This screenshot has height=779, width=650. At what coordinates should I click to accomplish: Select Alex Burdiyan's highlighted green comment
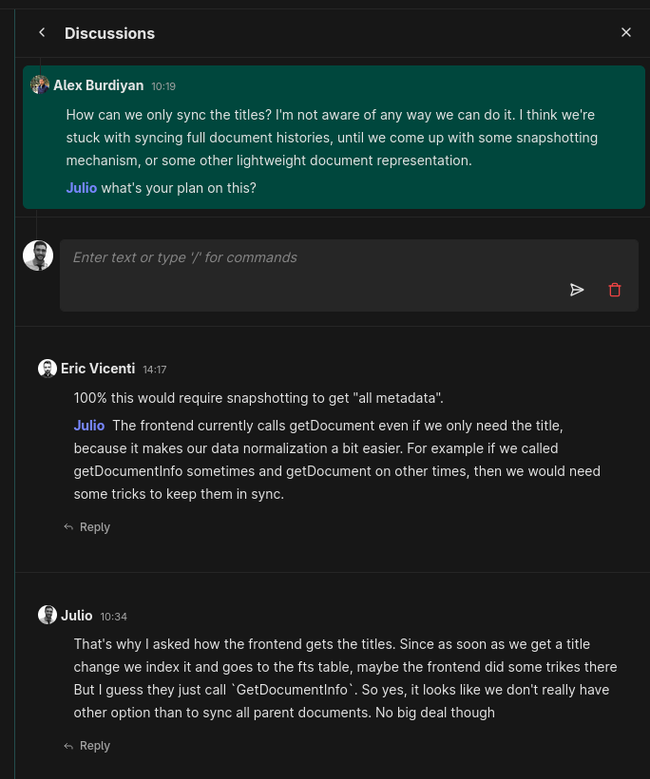pyautogui.click(x=400, y=137)
